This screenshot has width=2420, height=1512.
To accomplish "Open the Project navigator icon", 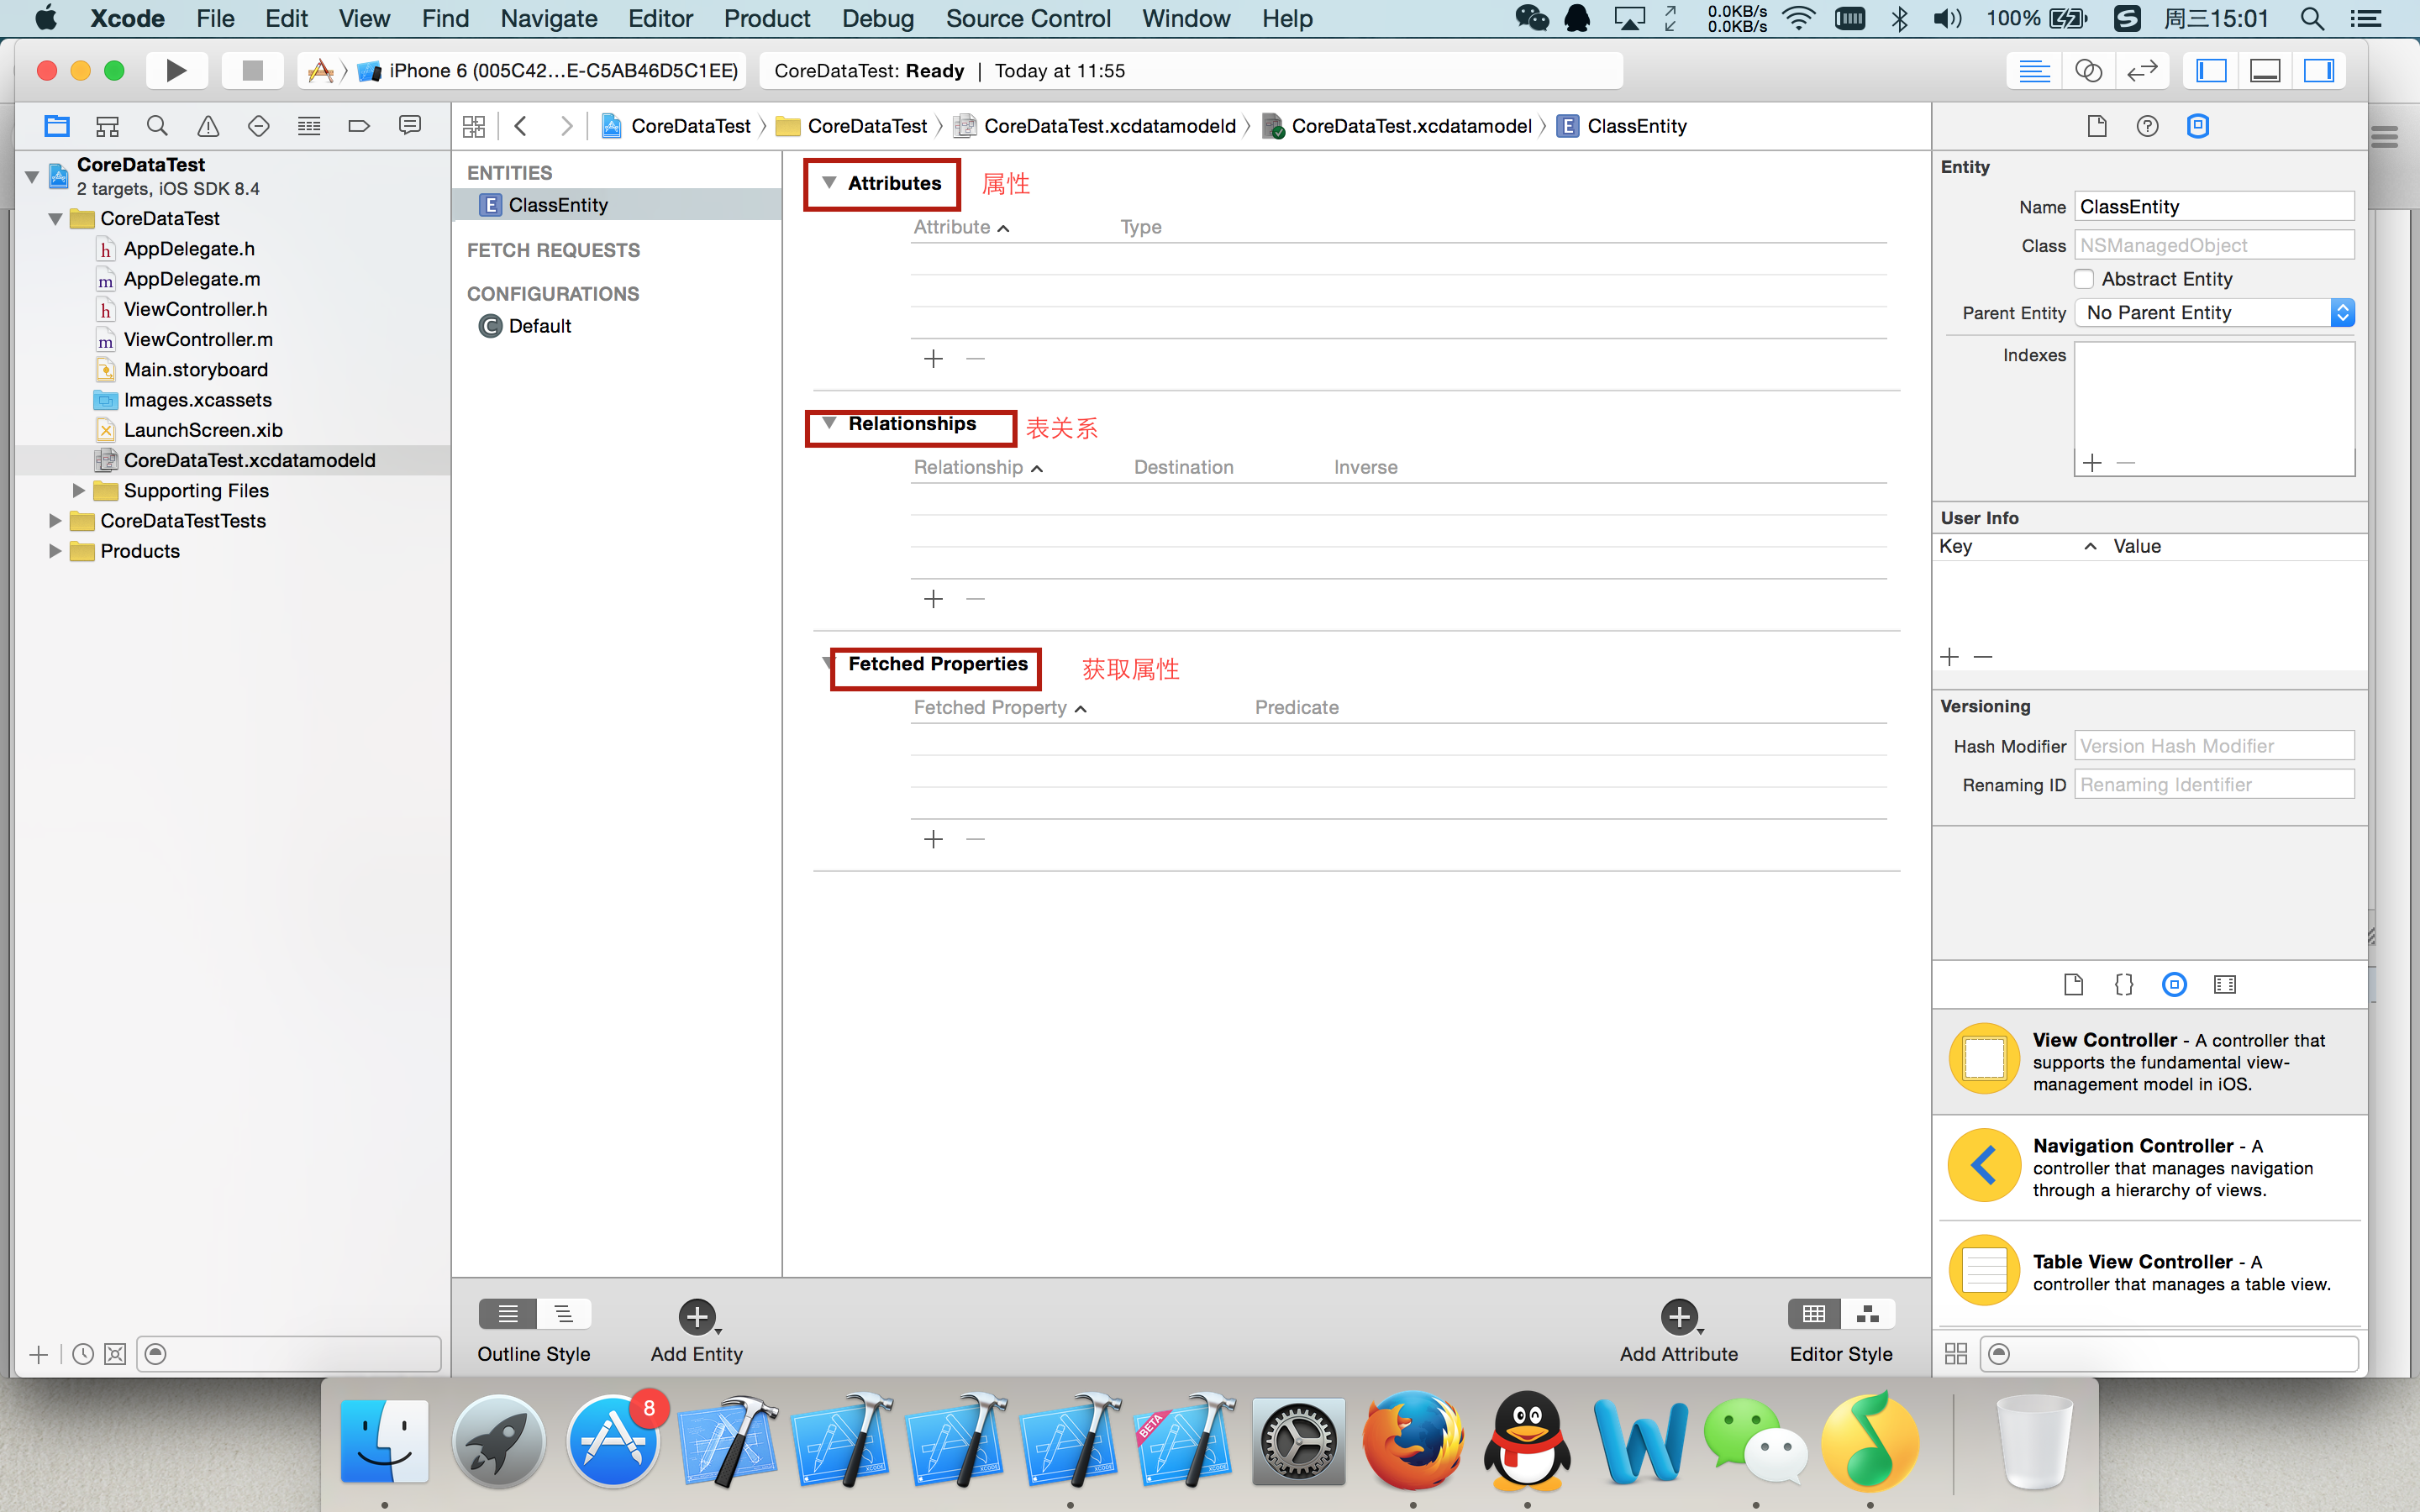I will coord(57,126).
